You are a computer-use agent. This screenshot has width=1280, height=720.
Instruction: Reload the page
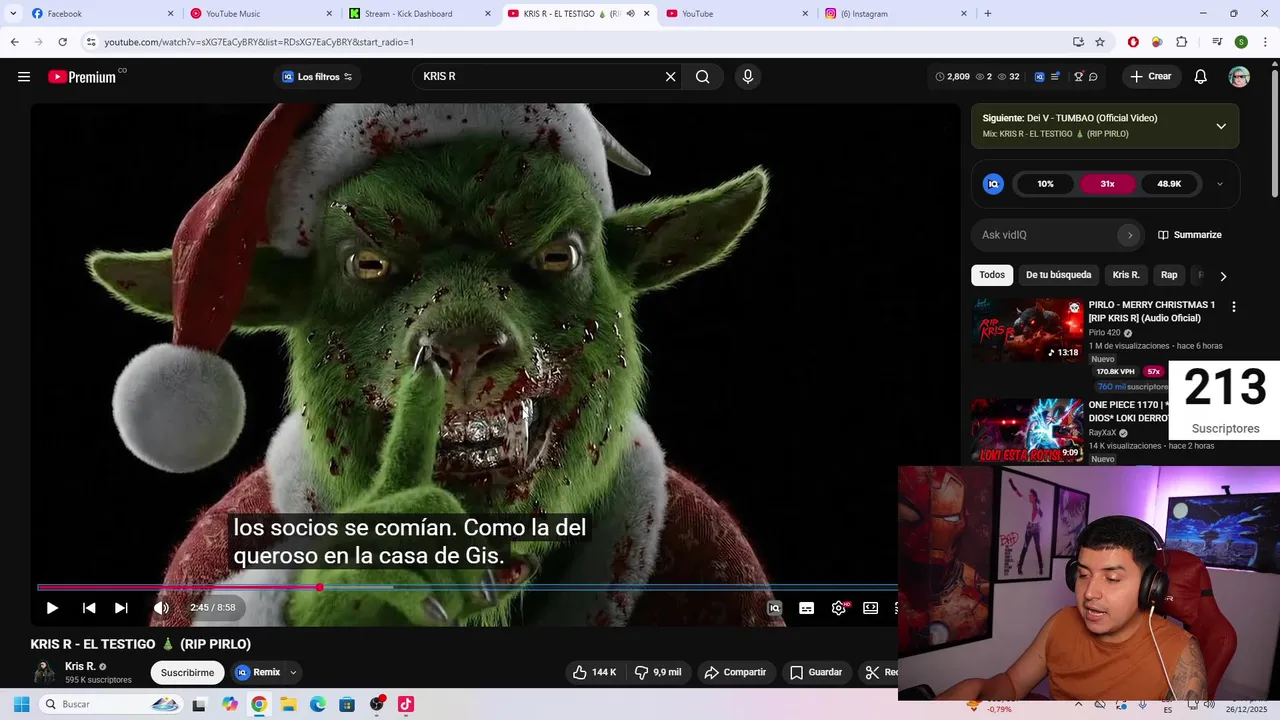coord(62,42)
